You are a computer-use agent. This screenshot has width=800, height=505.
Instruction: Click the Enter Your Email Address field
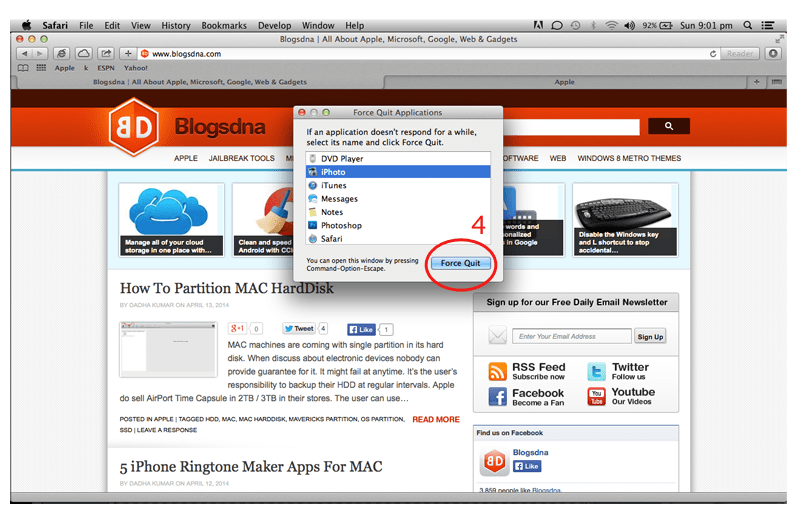coord(571,336)
